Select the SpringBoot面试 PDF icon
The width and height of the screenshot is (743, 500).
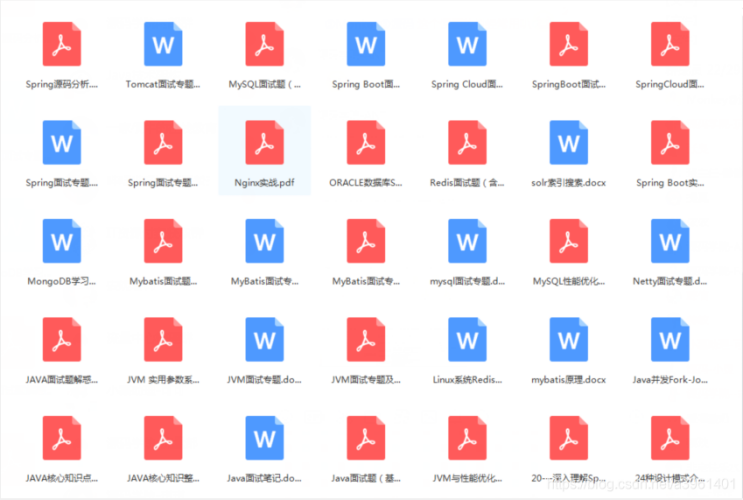pyautogui.click(x=569, y=44)
